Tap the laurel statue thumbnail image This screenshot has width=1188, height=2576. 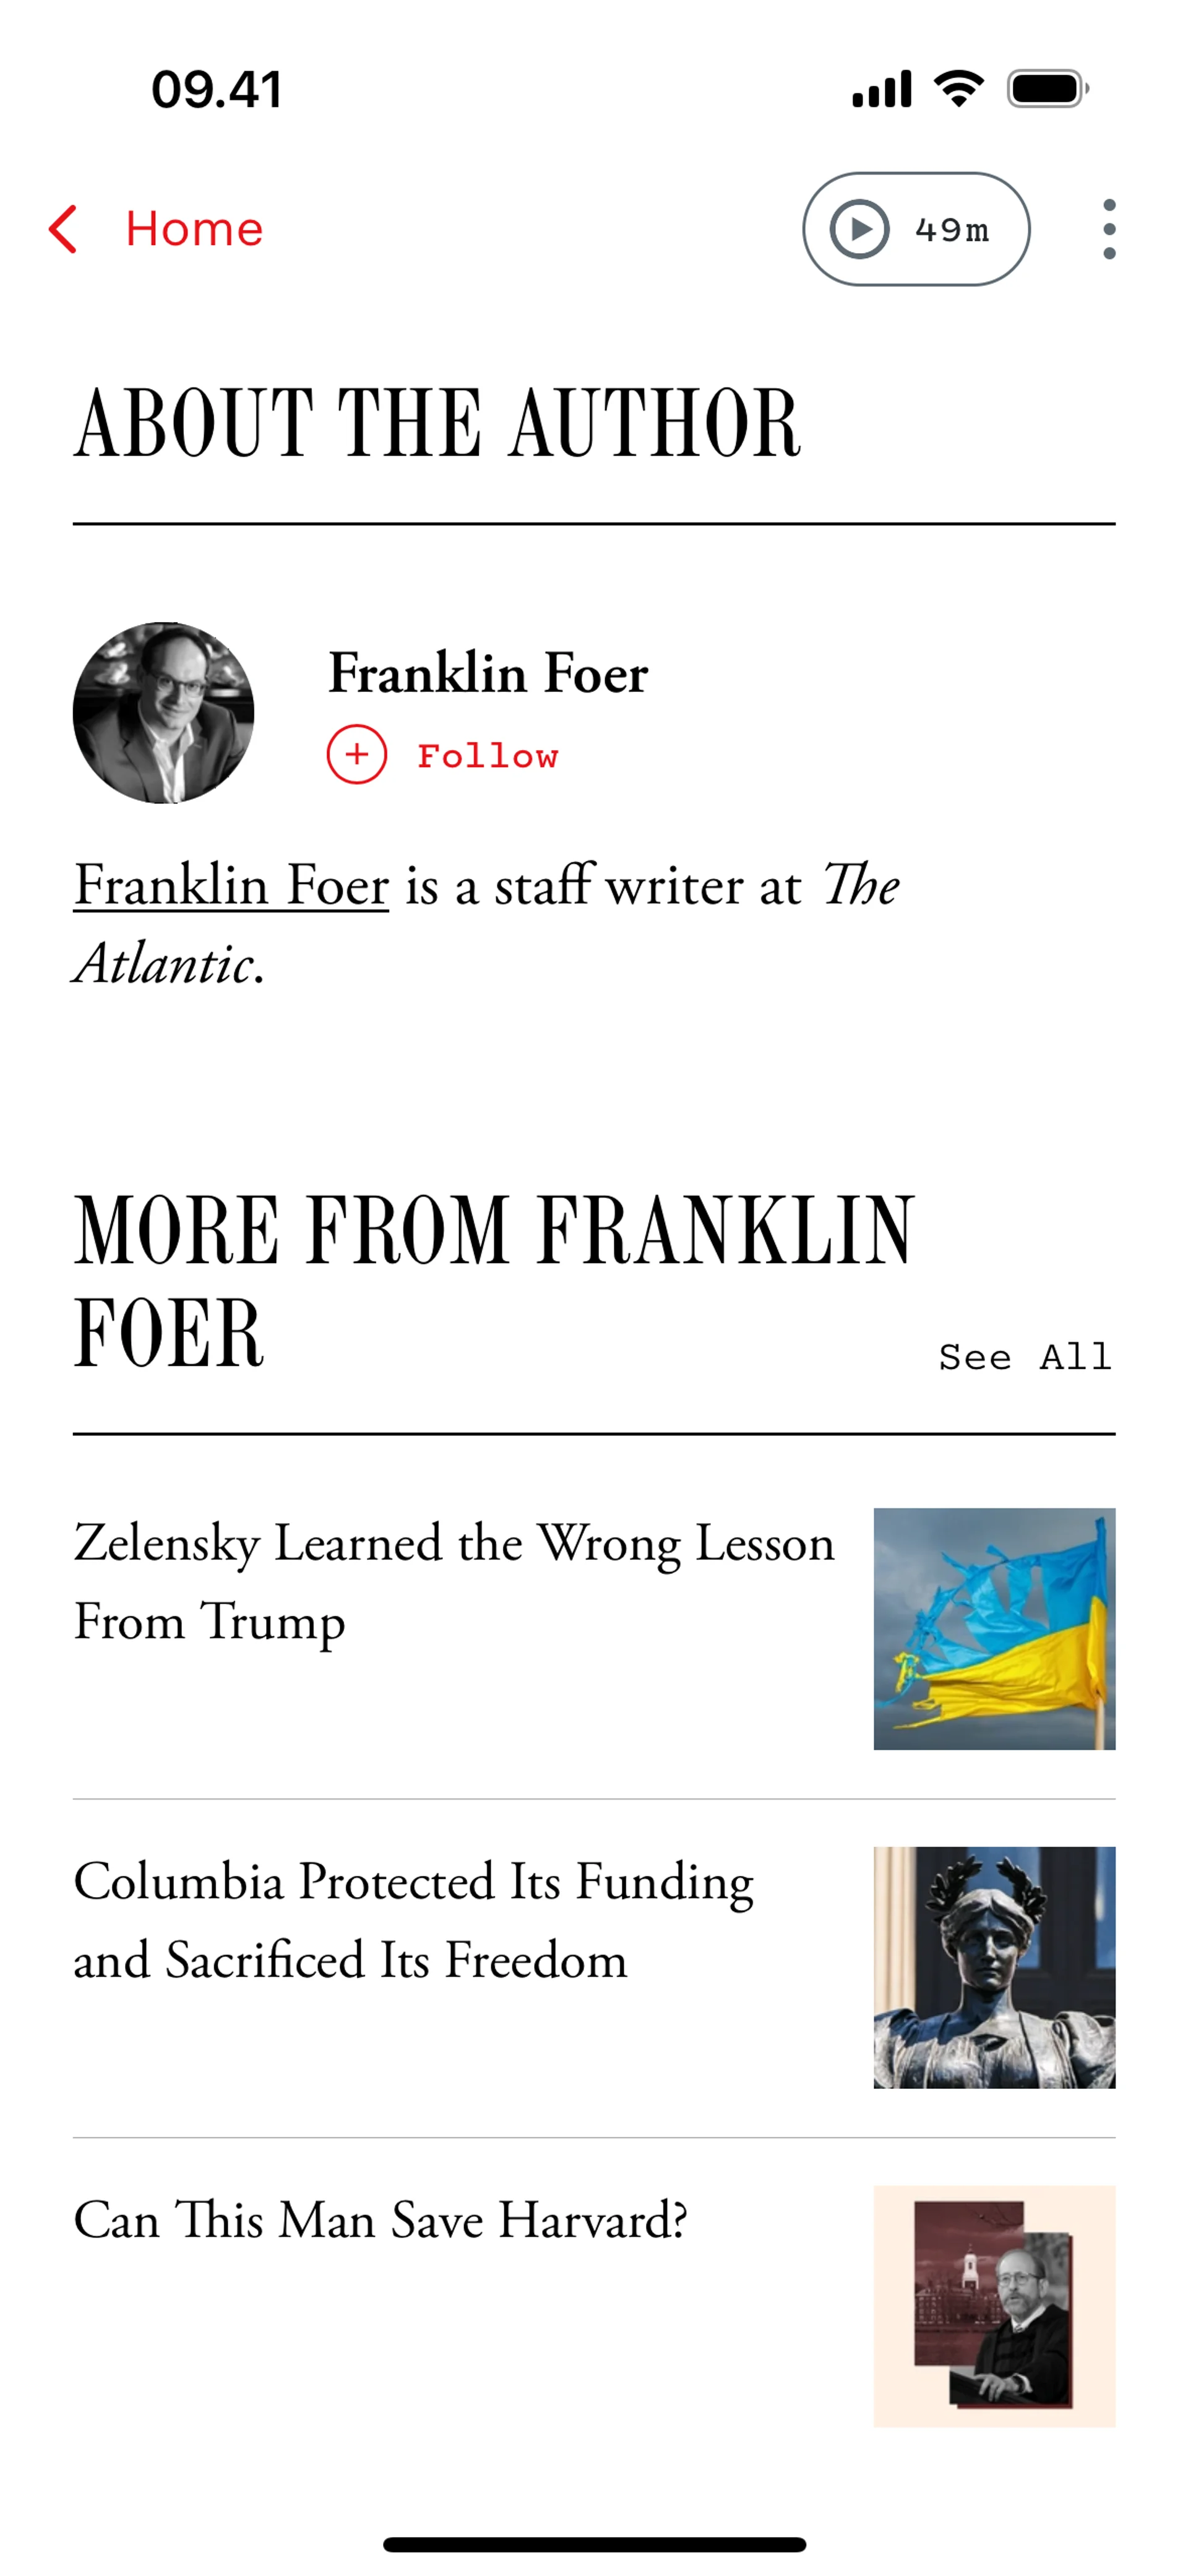click(x=993, y=1966)
